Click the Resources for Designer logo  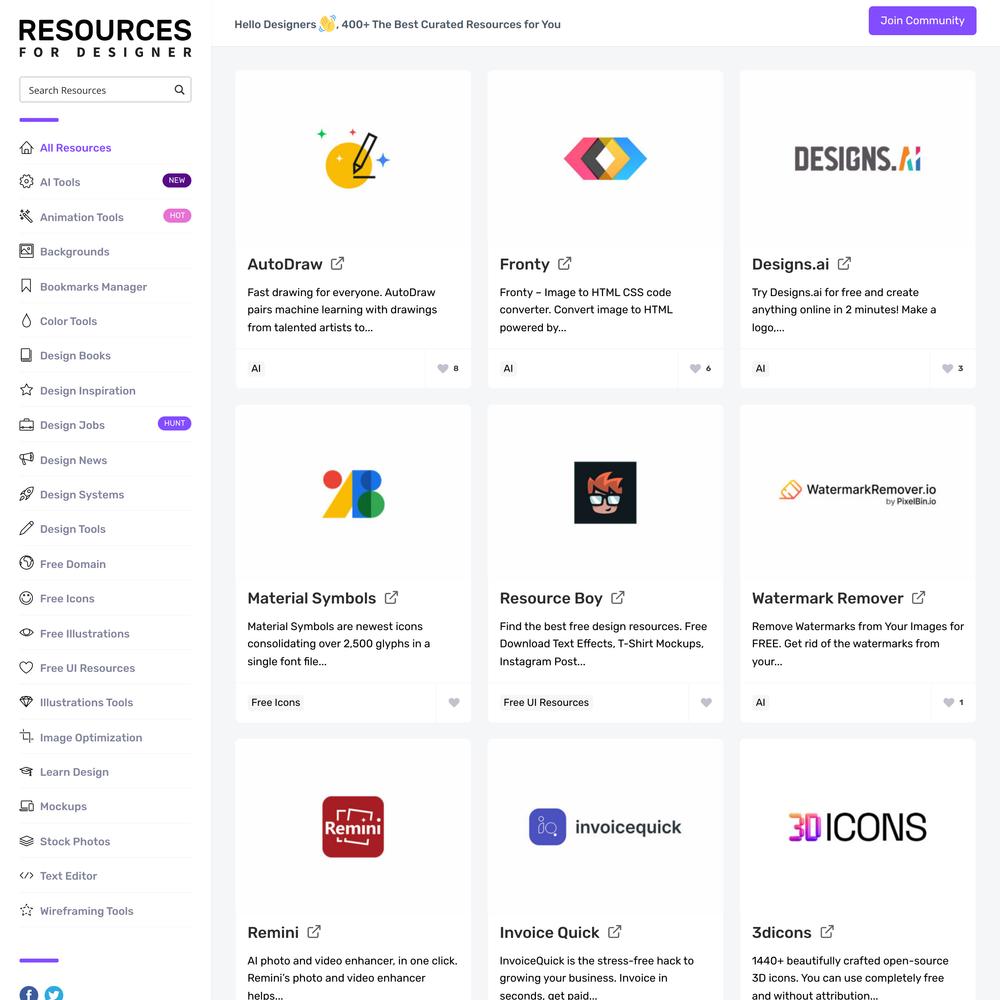pos(105,38)
